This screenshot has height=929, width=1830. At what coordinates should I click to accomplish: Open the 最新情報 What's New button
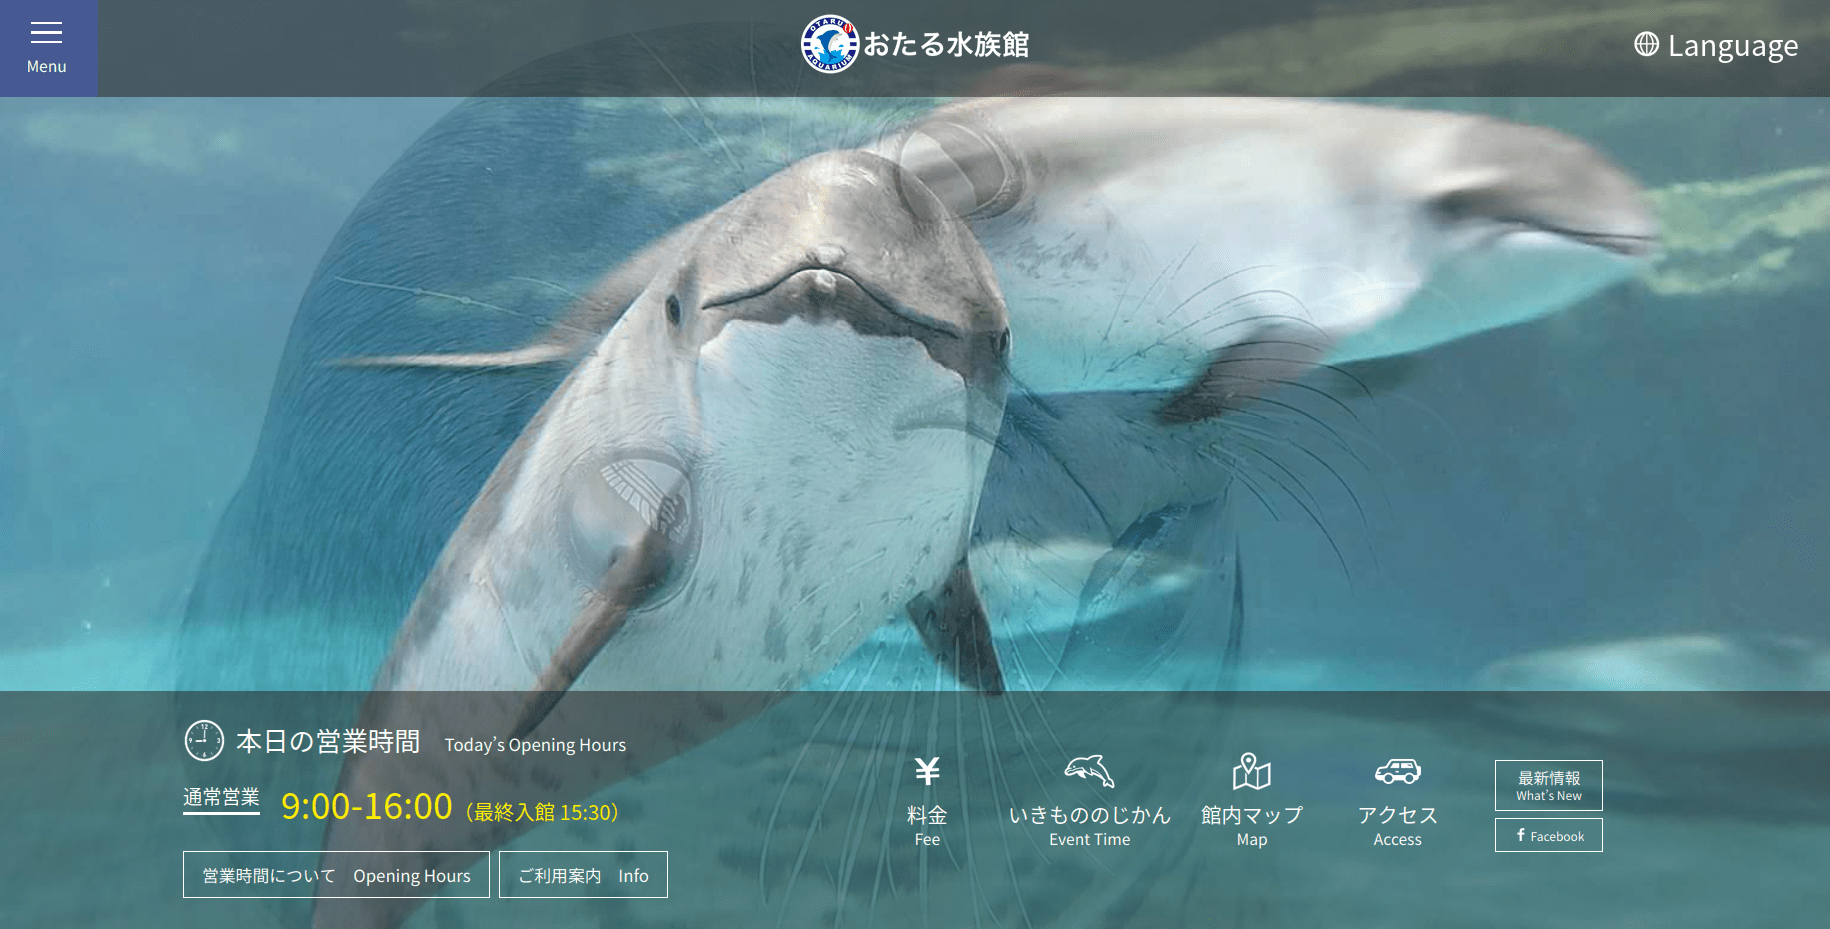point(1548,785)
